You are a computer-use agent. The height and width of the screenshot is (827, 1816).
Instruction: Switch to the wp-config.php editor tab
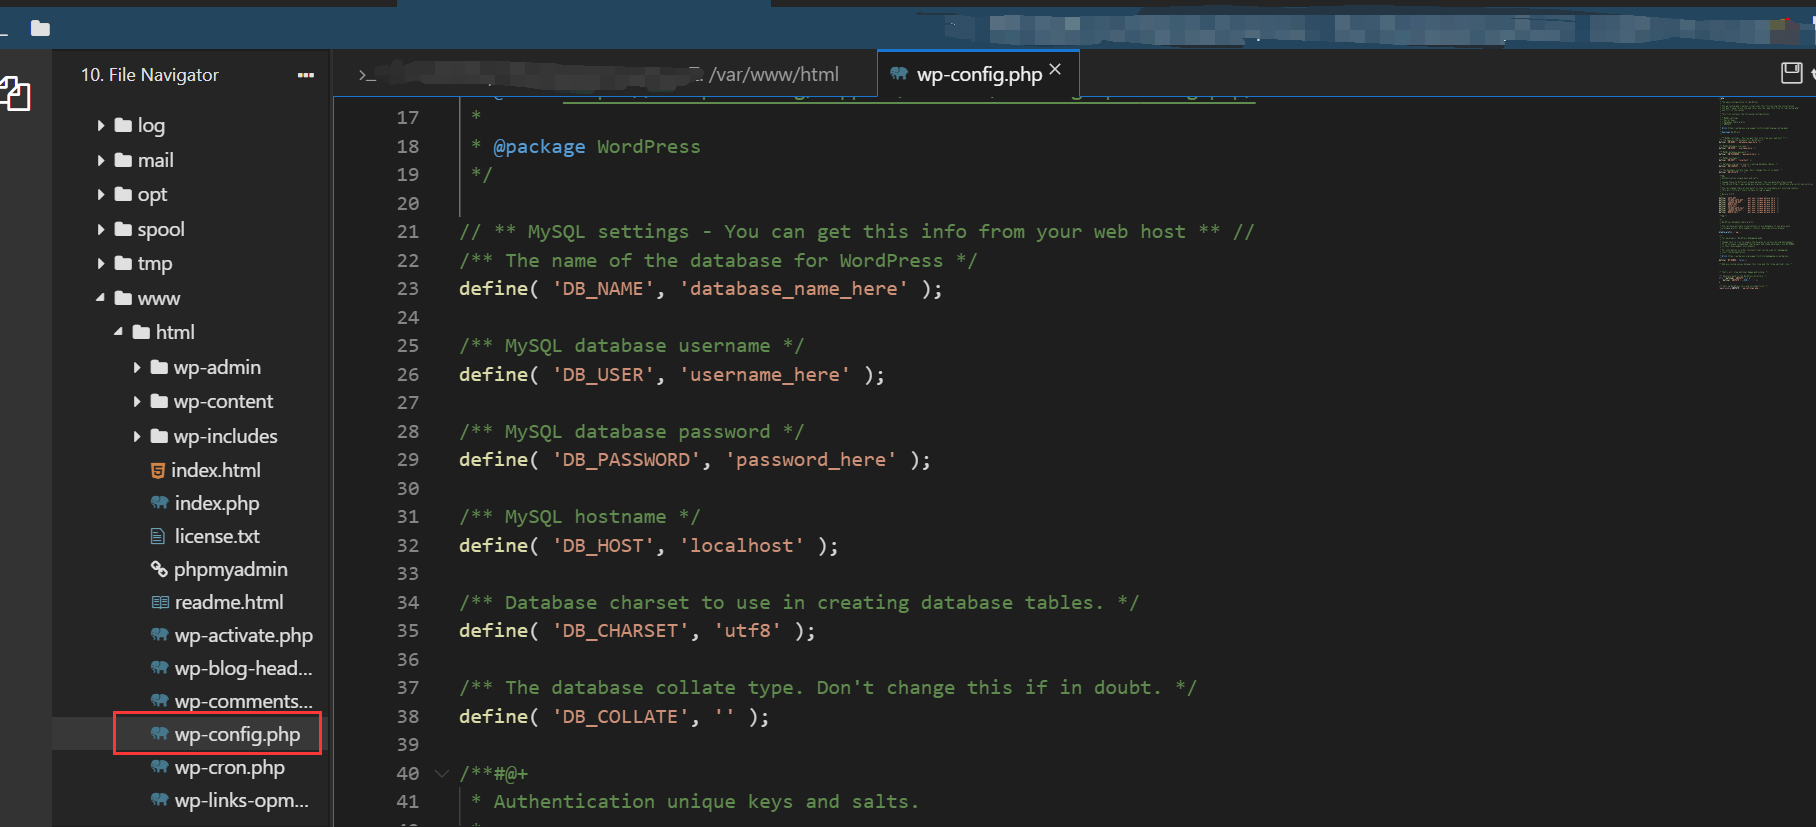pyautogui.click(x=979, y=74)
